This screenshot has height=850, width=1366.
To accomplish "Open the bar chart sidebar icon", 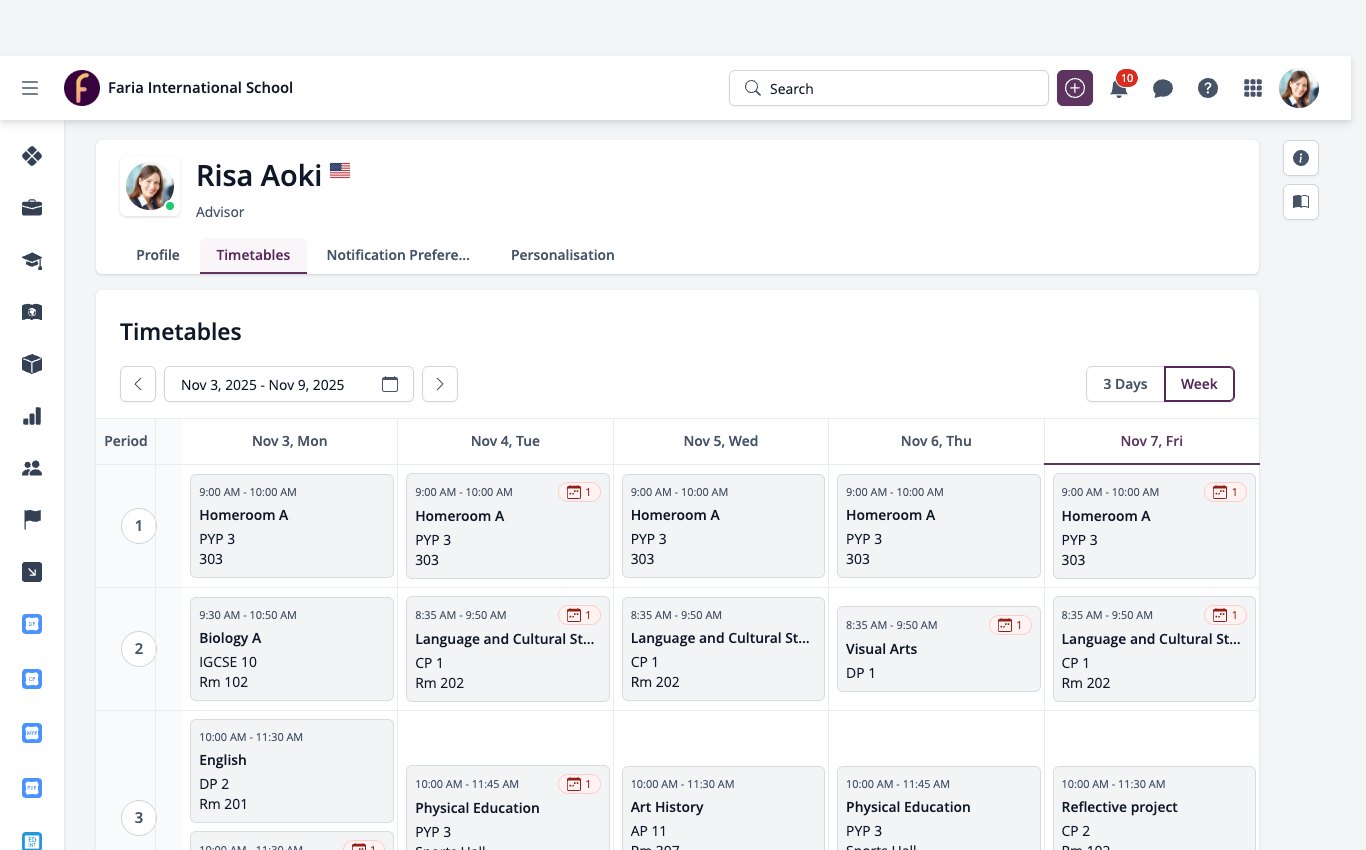I will [32, 416].
